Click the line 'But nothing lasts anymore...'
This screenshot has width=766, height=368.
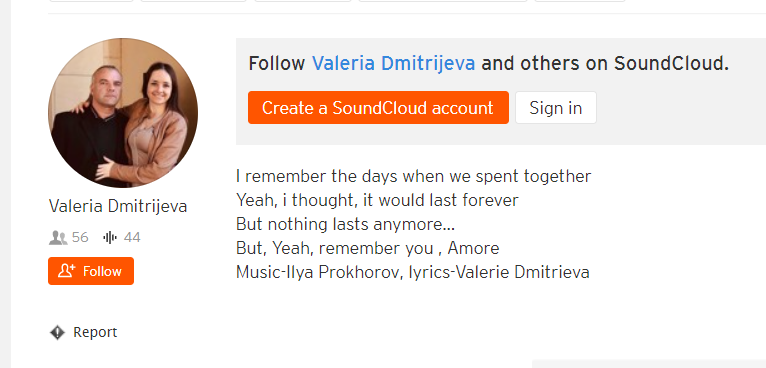(345, 224)
